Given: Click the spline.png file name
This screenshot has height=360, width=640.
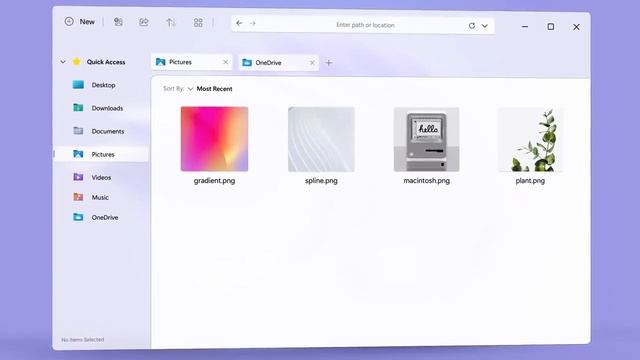Looking at the screenshot, I should tap(321, 180).
